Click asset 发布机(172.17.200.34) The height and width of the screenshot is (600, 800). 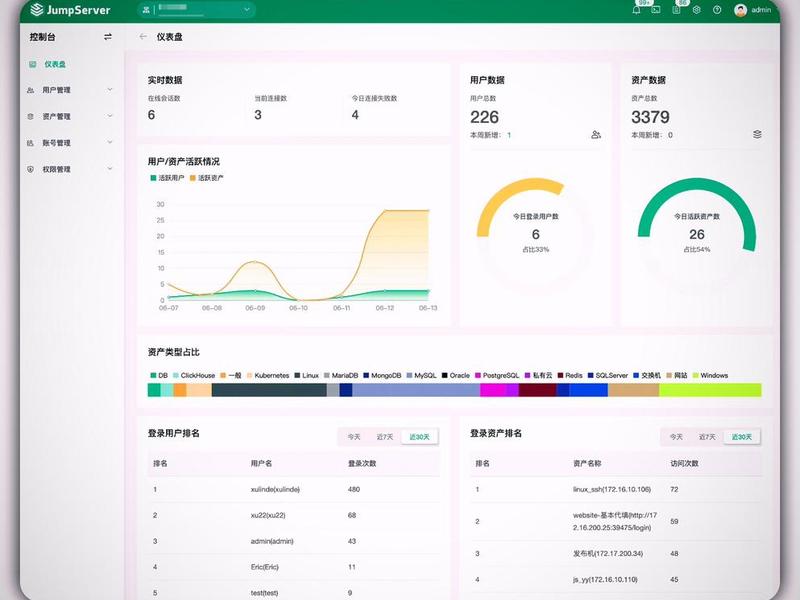pos(608,554)
